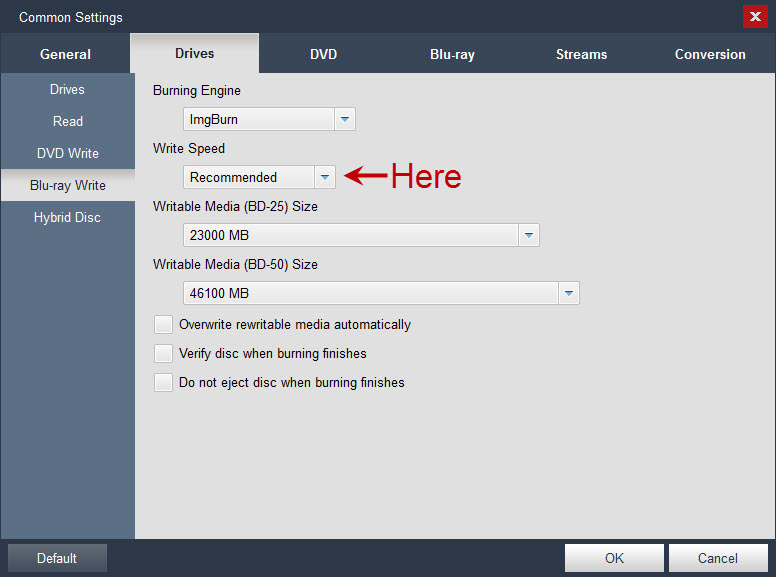Viewport: 776px width, 577px height.
Task: Click the 23000 MB size field
Action: pyautogui.click(x=350, y=235)
